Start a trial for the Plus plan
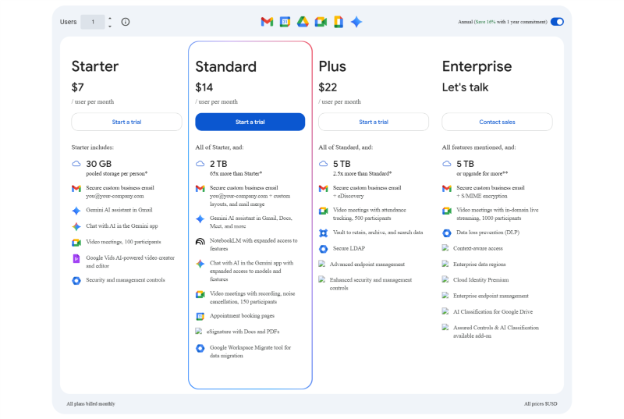 click(373, 122)
